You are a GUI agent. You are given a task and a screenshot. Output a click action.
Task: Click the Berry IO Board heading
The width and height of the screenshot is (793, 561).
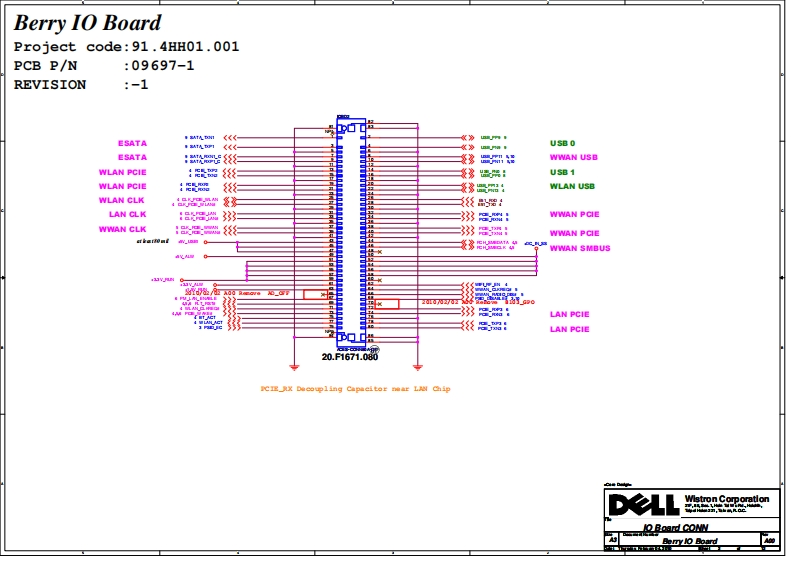(87, 23)
